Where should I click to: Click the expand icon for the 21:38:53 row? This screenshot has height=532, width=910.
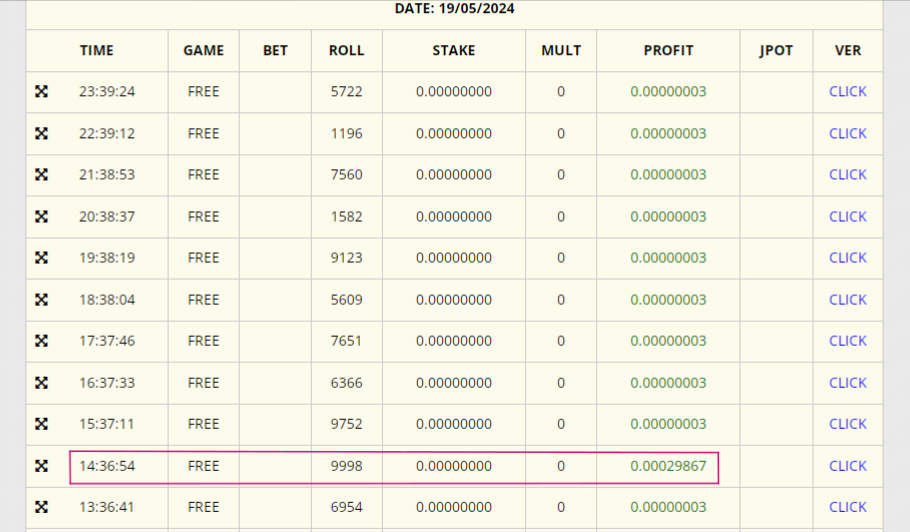(x=41, y=175)
